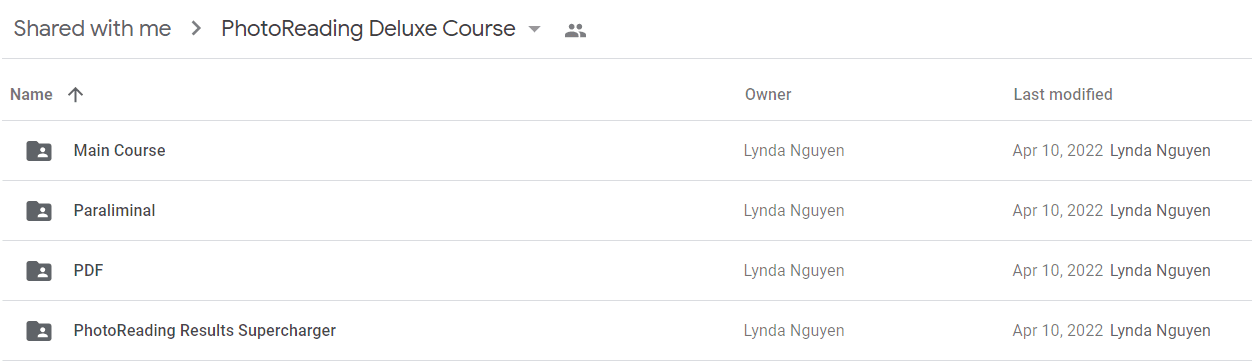Open the PhotoReading Deluxe Course dropdown arrow
1252x363 pixels.
tap(534, 30)
